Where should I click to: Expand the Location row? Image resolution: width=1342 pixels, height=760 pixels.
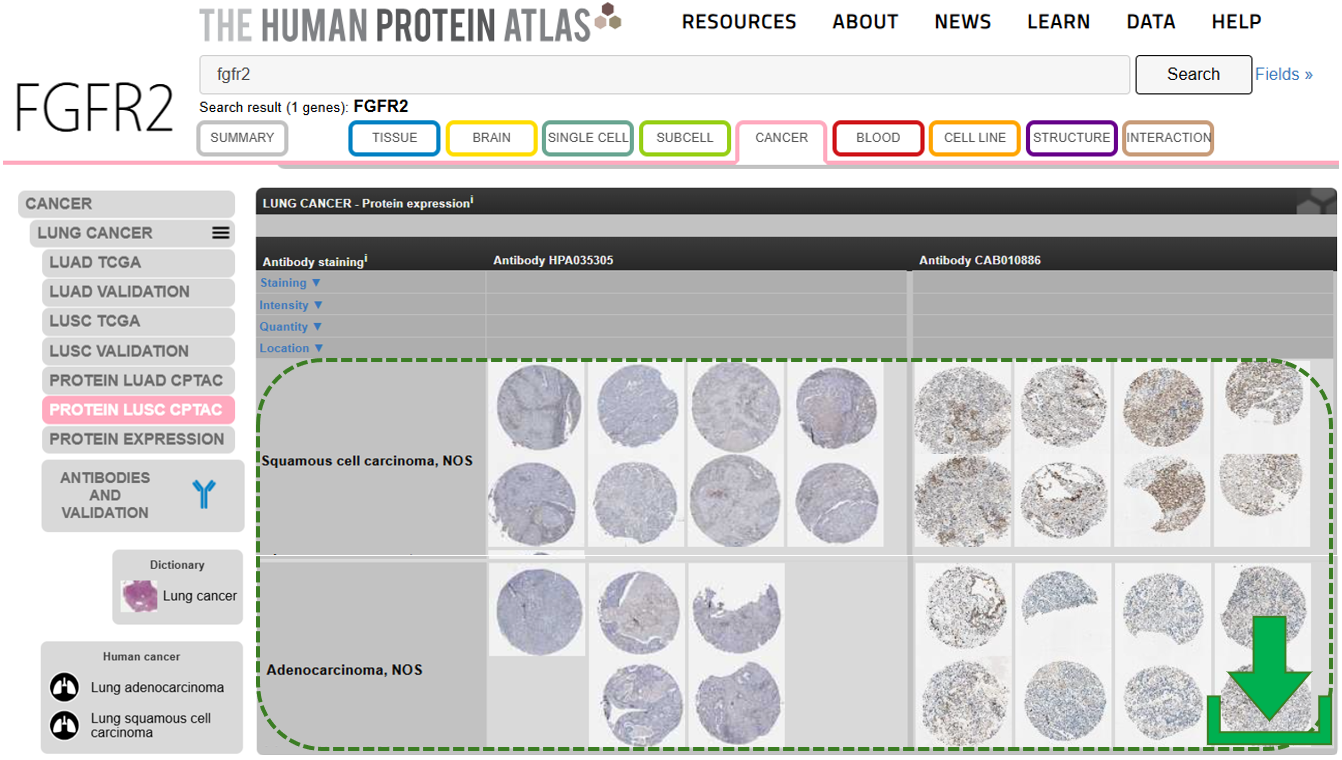(x=291, y=348)
